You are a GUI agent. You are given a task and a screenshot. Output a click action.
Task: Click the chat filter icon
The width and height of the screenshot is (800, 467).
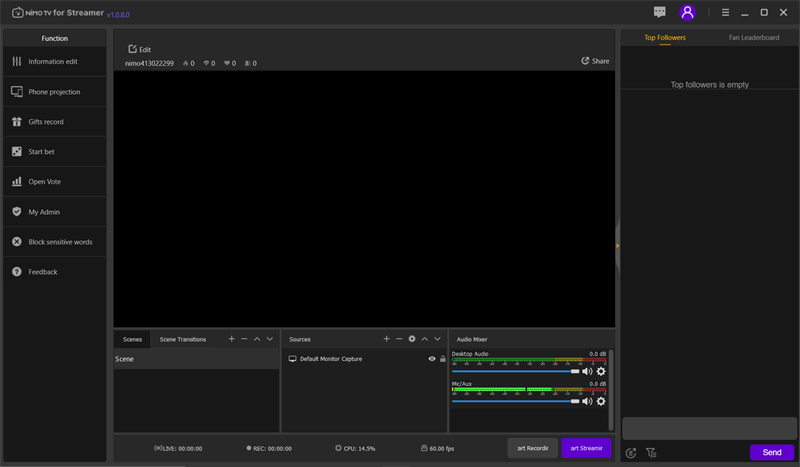point(651,453)
